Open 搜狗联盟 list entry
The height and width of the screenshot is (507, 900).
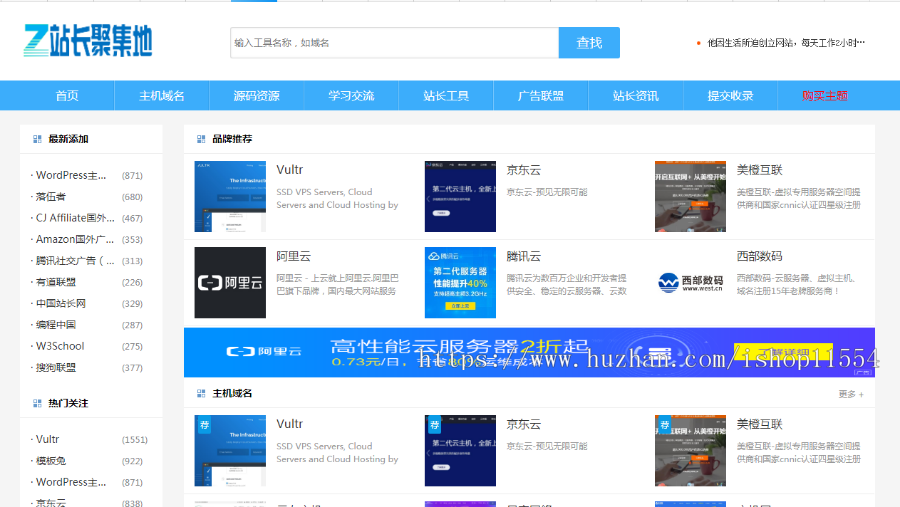click(x=56, y=367)
